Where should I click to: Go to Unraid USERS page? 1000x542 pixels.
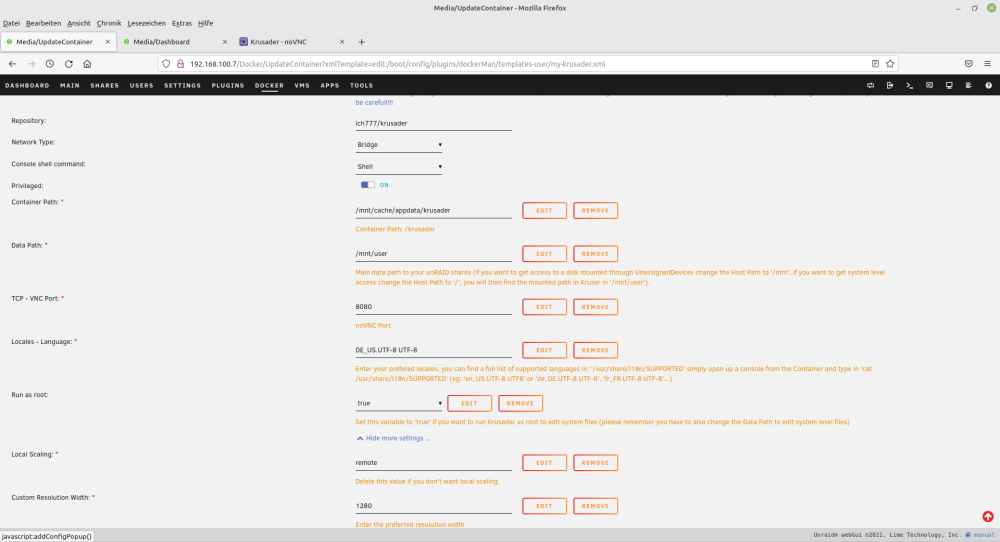pyautogui.click(x=142, y=85)
